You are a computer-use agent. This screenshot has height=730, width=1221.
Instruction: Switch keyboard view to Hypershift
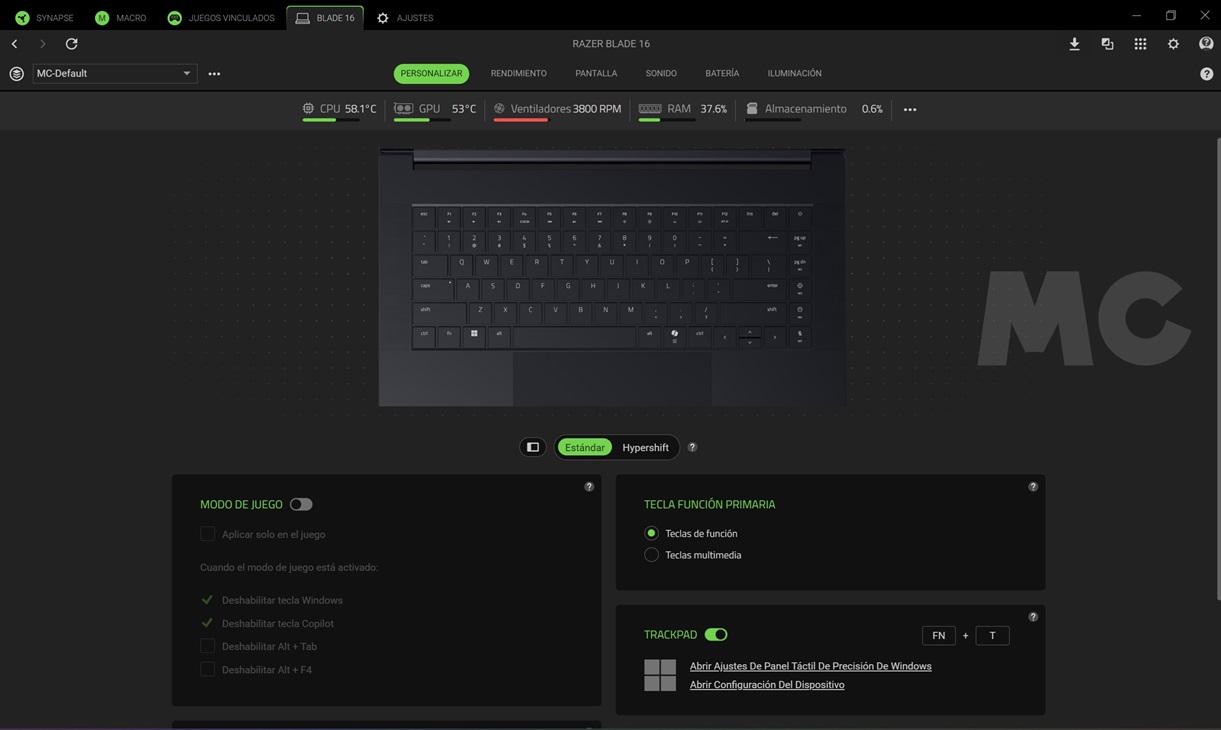coord(645,447)
